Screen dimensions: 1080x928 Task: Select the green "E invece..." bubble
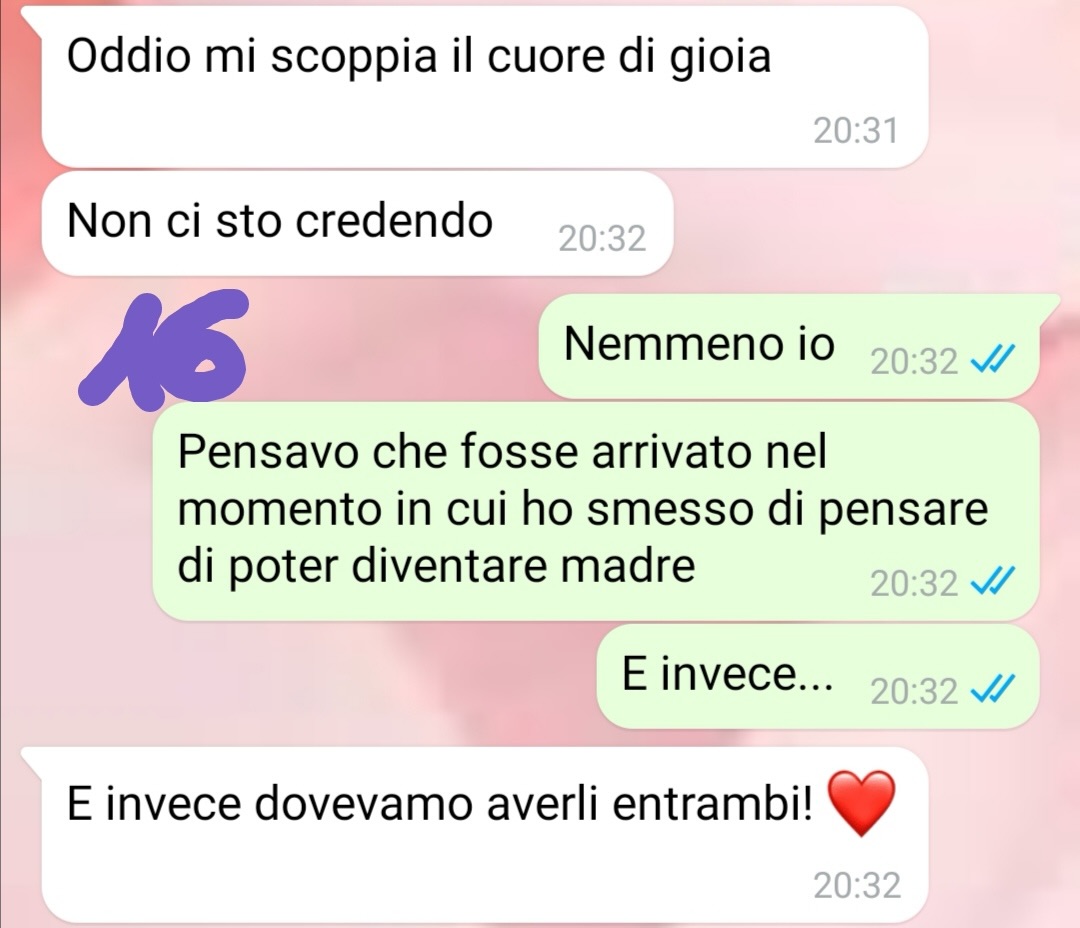coord(818,677)
